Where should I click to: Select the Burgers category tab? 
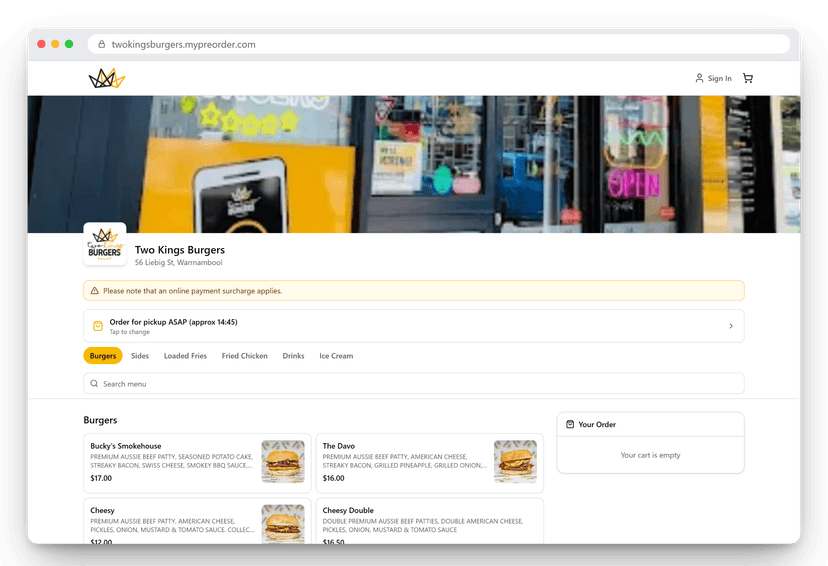tap(103, 356)
